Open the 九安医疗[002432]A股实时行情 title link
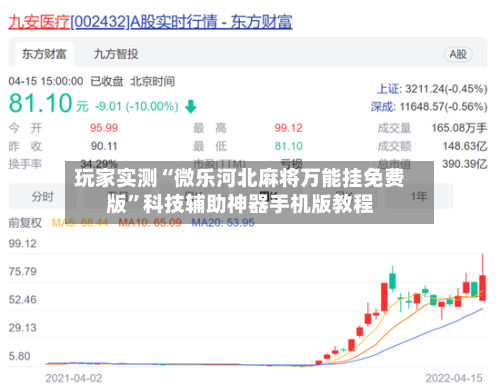The image size is (500, 385). click(x=150, y=22)
